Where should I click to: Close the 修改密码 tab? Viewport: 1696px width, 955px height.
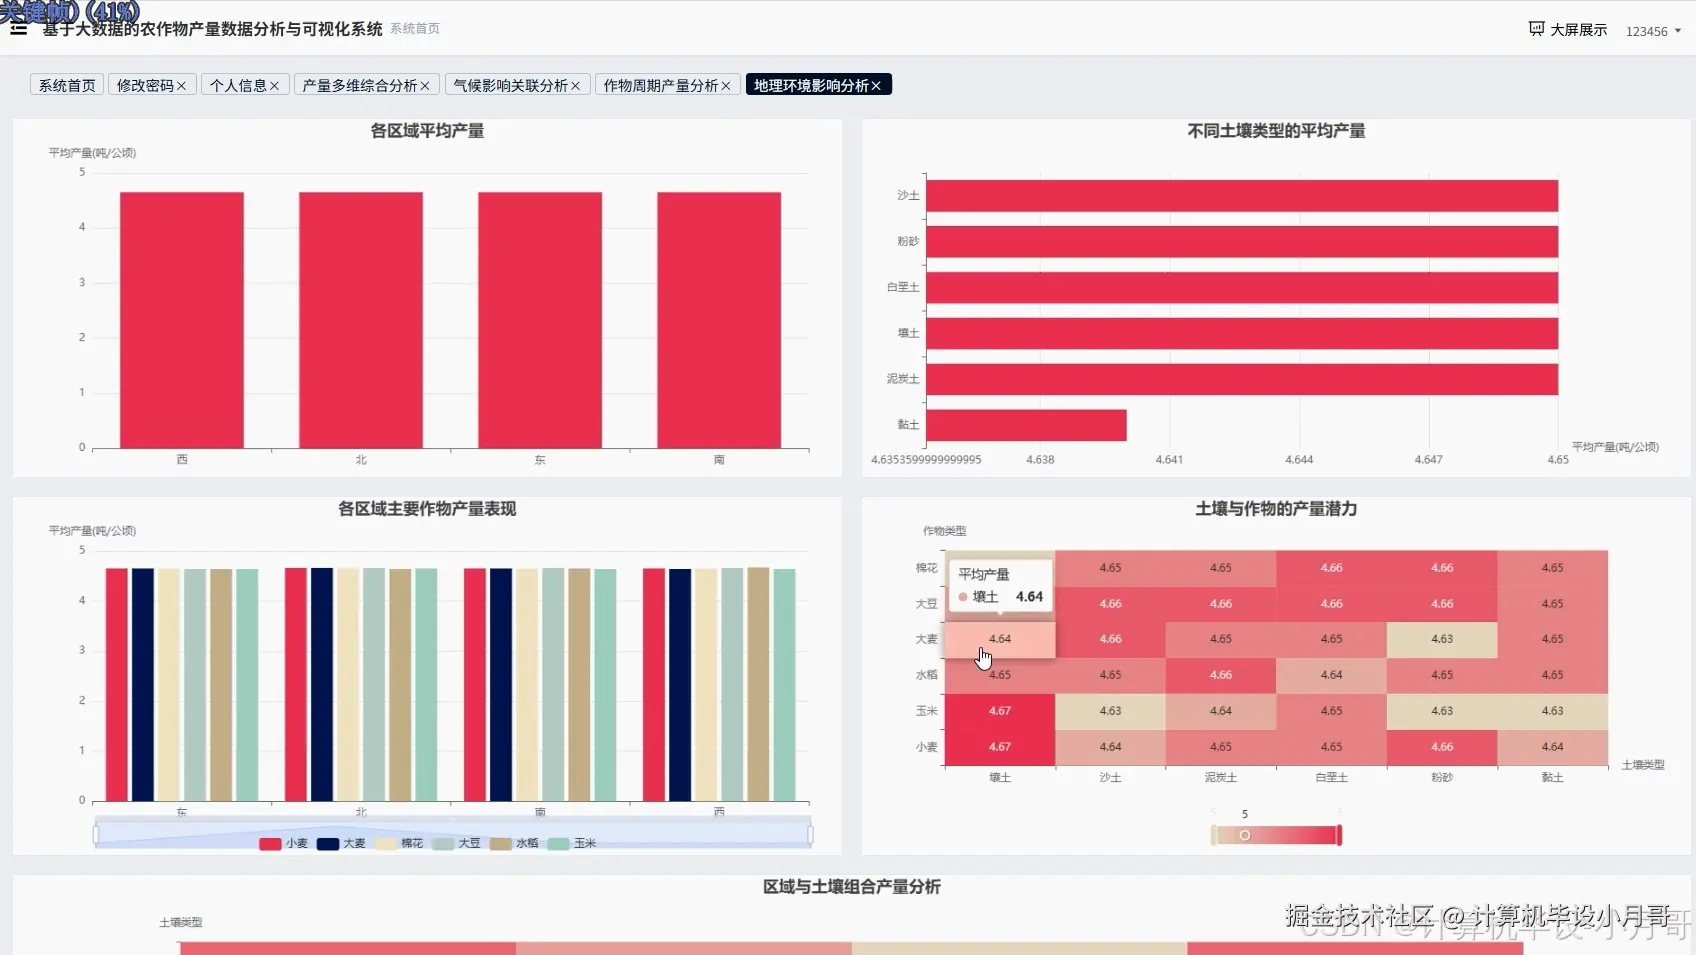coord(180,85)
